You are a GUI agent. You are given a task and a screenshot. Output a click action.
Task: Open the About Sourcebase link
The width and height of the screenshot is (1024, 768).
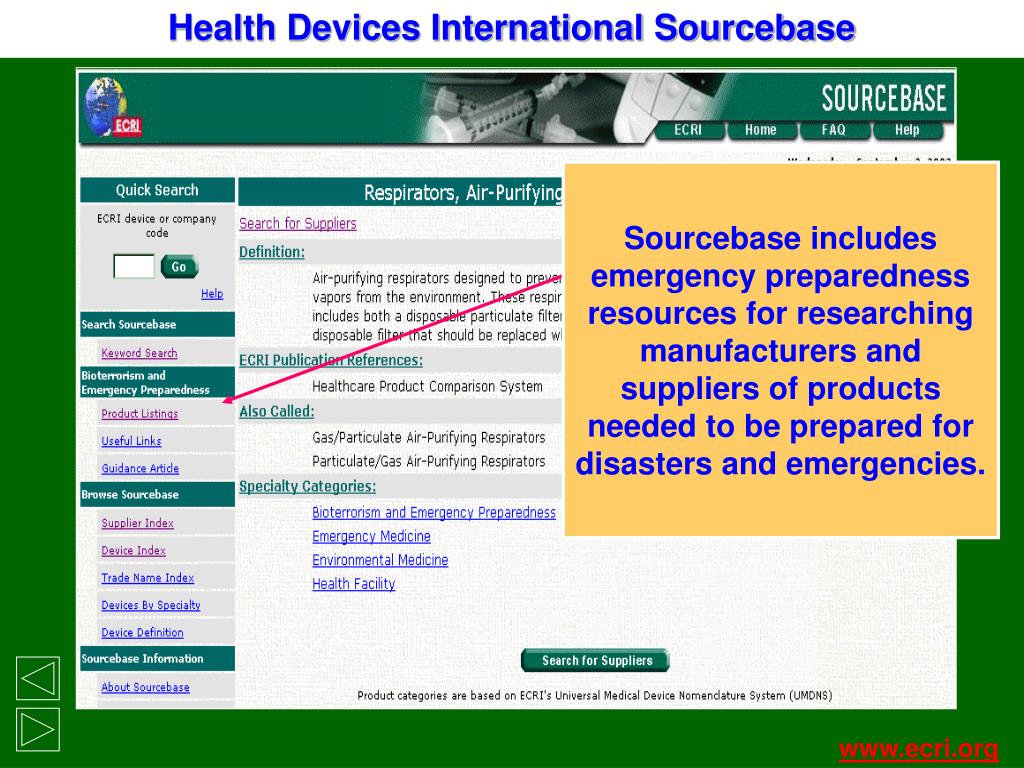click(x=146, y=688)
